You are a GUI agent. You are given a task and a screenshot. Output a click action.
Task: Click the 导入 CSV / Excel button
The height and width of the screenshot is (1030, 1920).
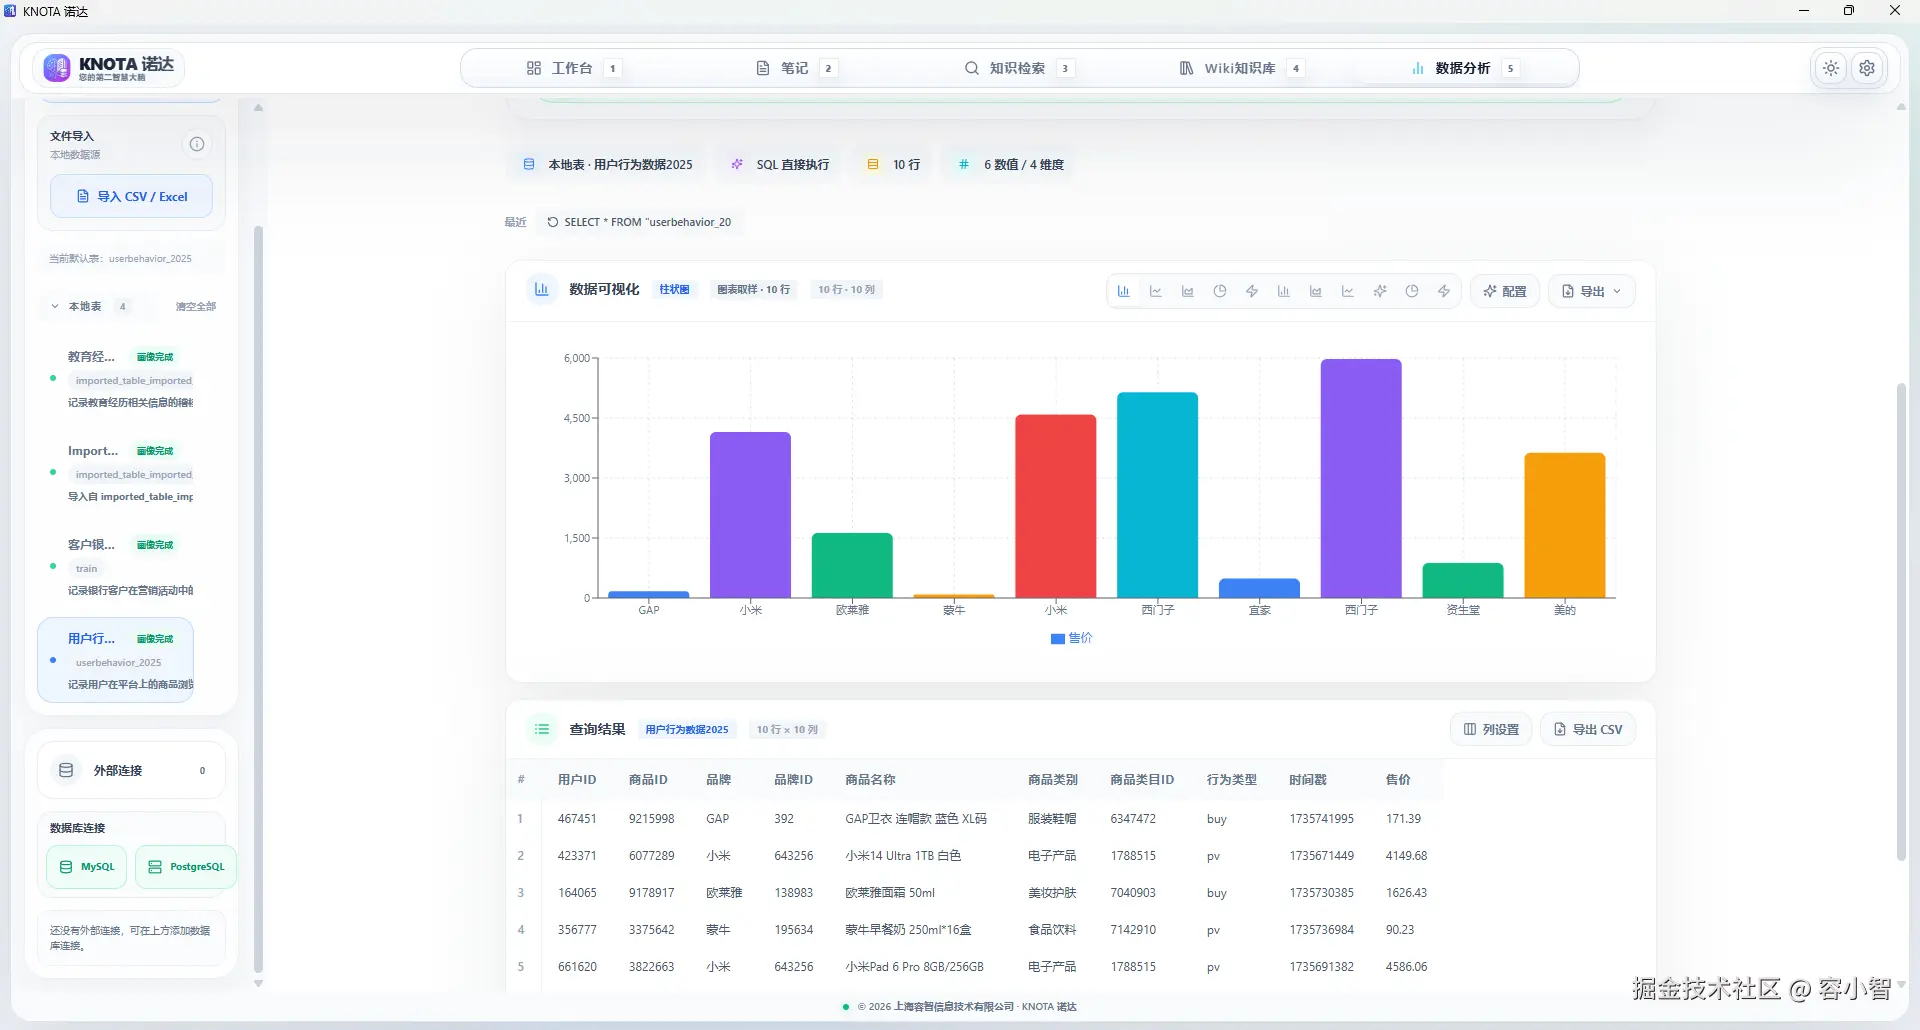click(131, 196)
